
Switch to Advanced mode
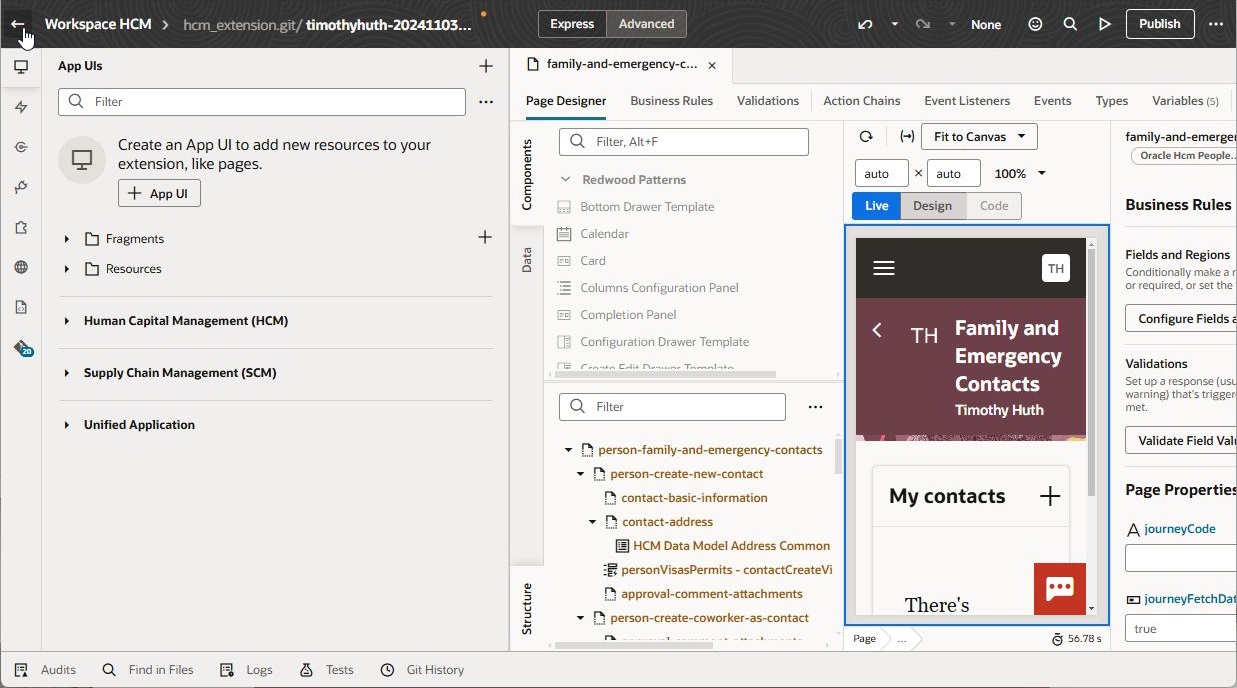(646, 24)
